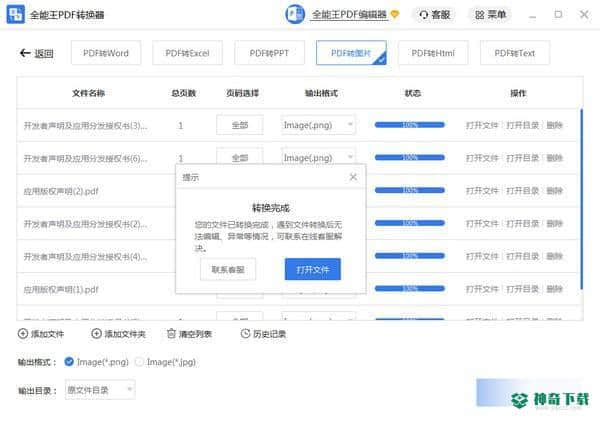600x422 pixels.
Task: Click 打开目录 link for 应用版权声明(1).pdf
Action: pyautogui.click(x=523, y=289)
